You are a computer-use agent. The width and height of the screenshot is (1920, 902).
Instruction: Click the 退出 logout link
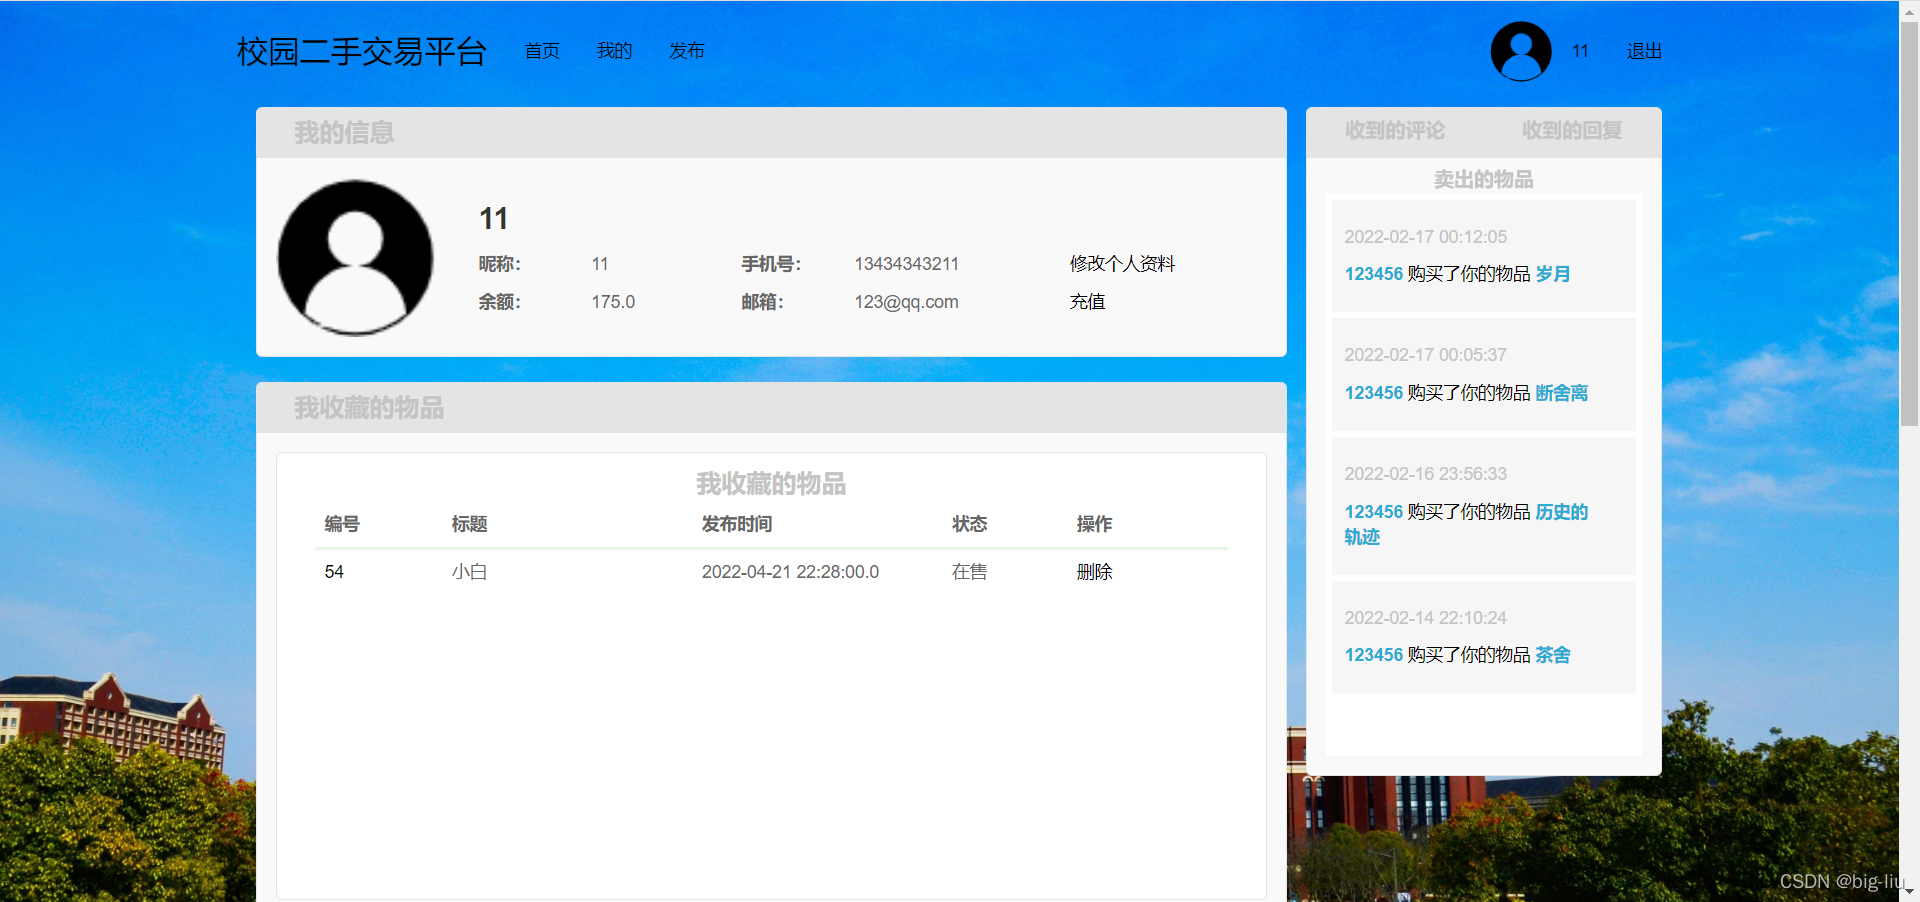[x=1643, y=51]
